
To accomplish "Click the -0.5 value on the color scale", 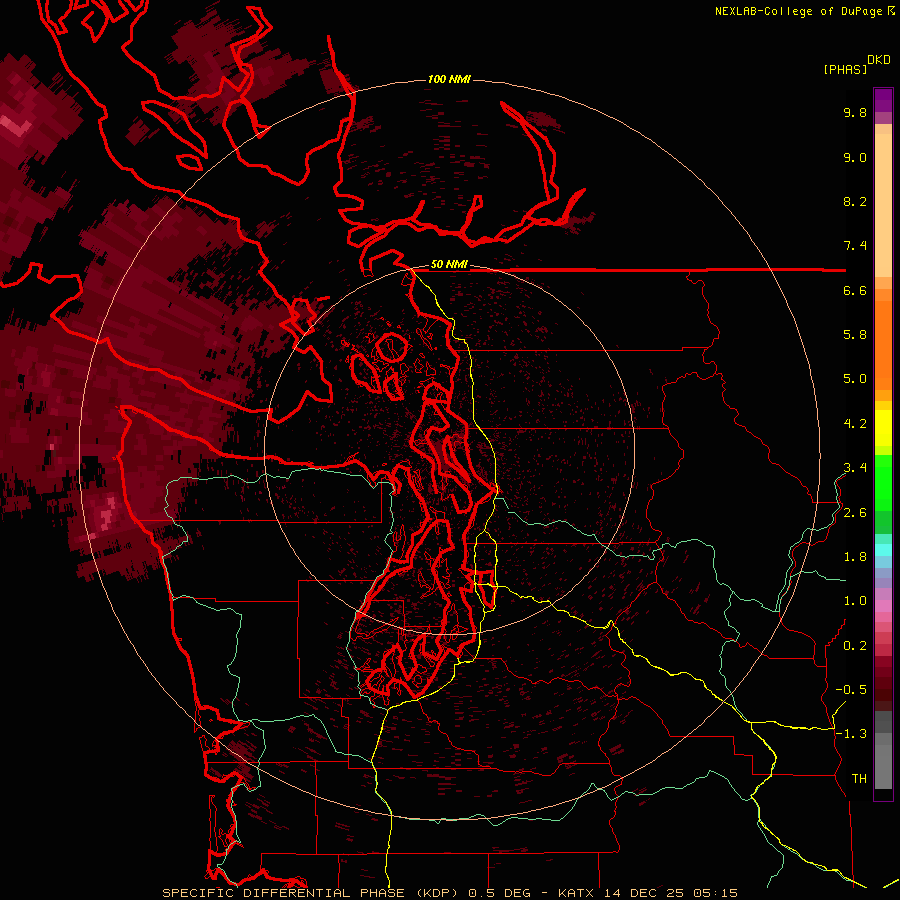I will (851, 690).
